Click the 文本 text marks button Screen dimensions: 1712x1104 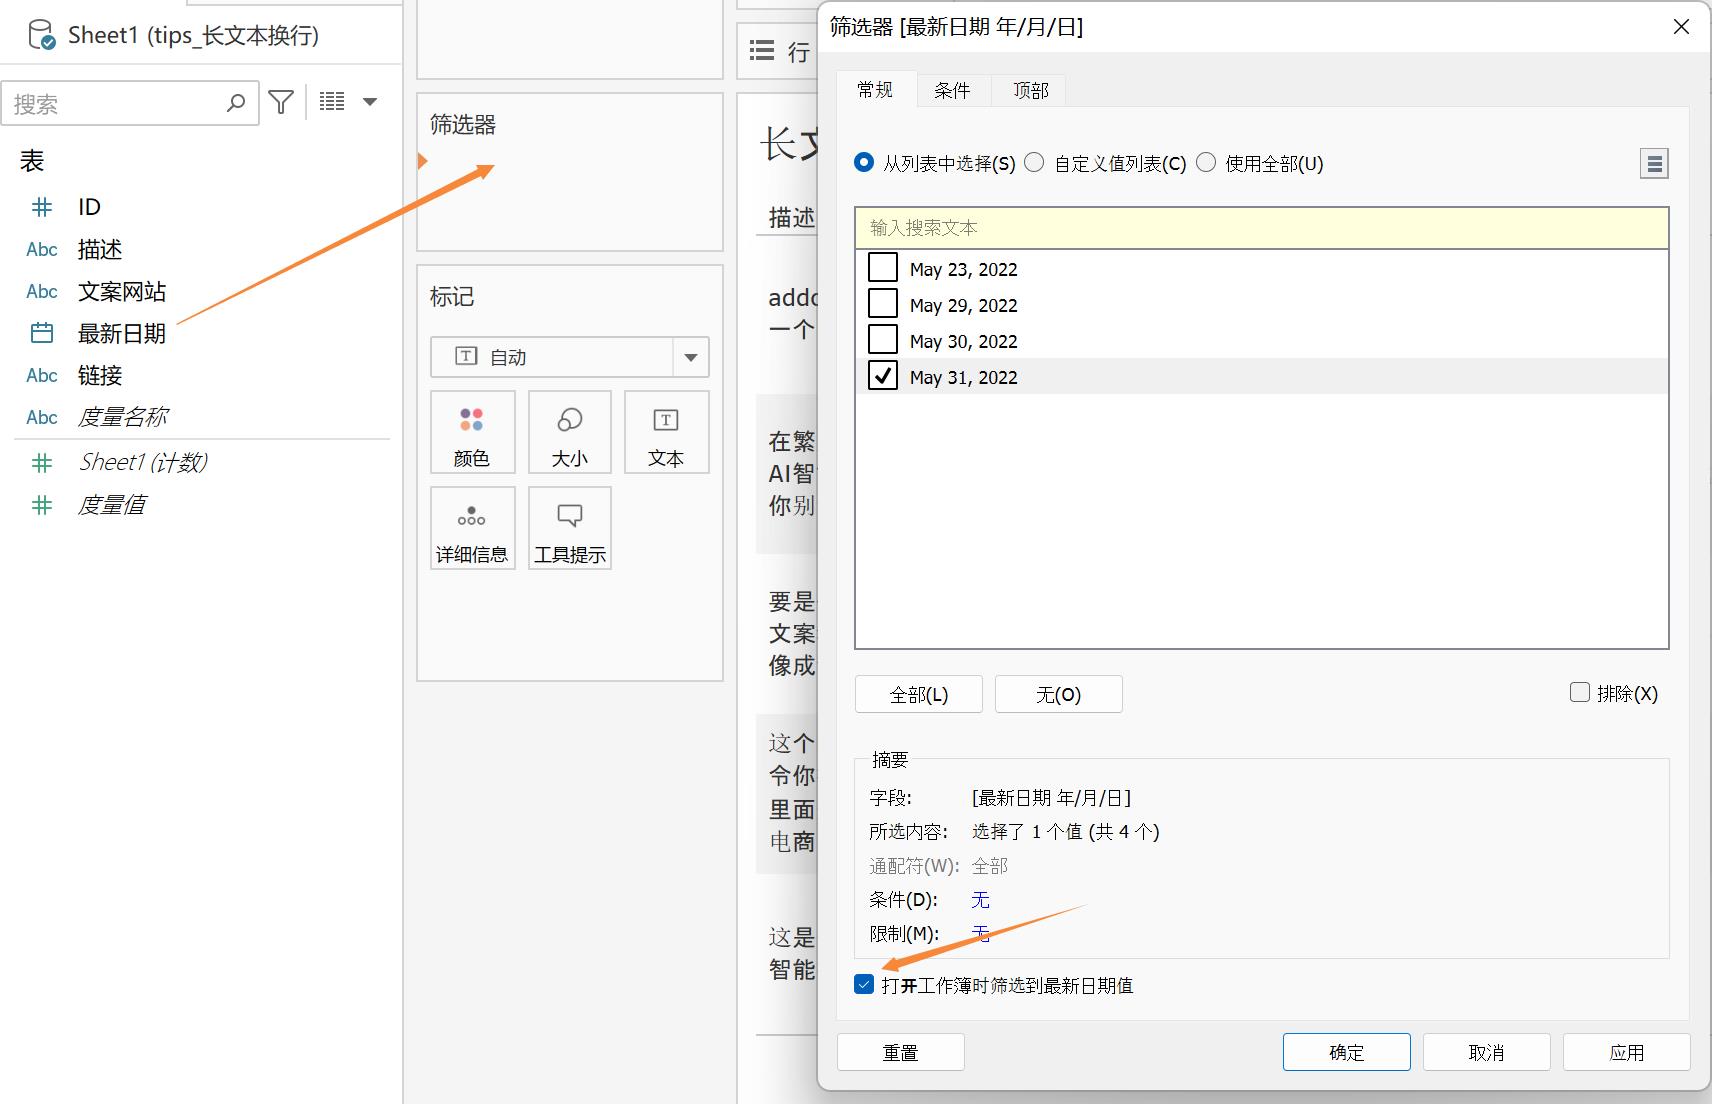(666, 432)
